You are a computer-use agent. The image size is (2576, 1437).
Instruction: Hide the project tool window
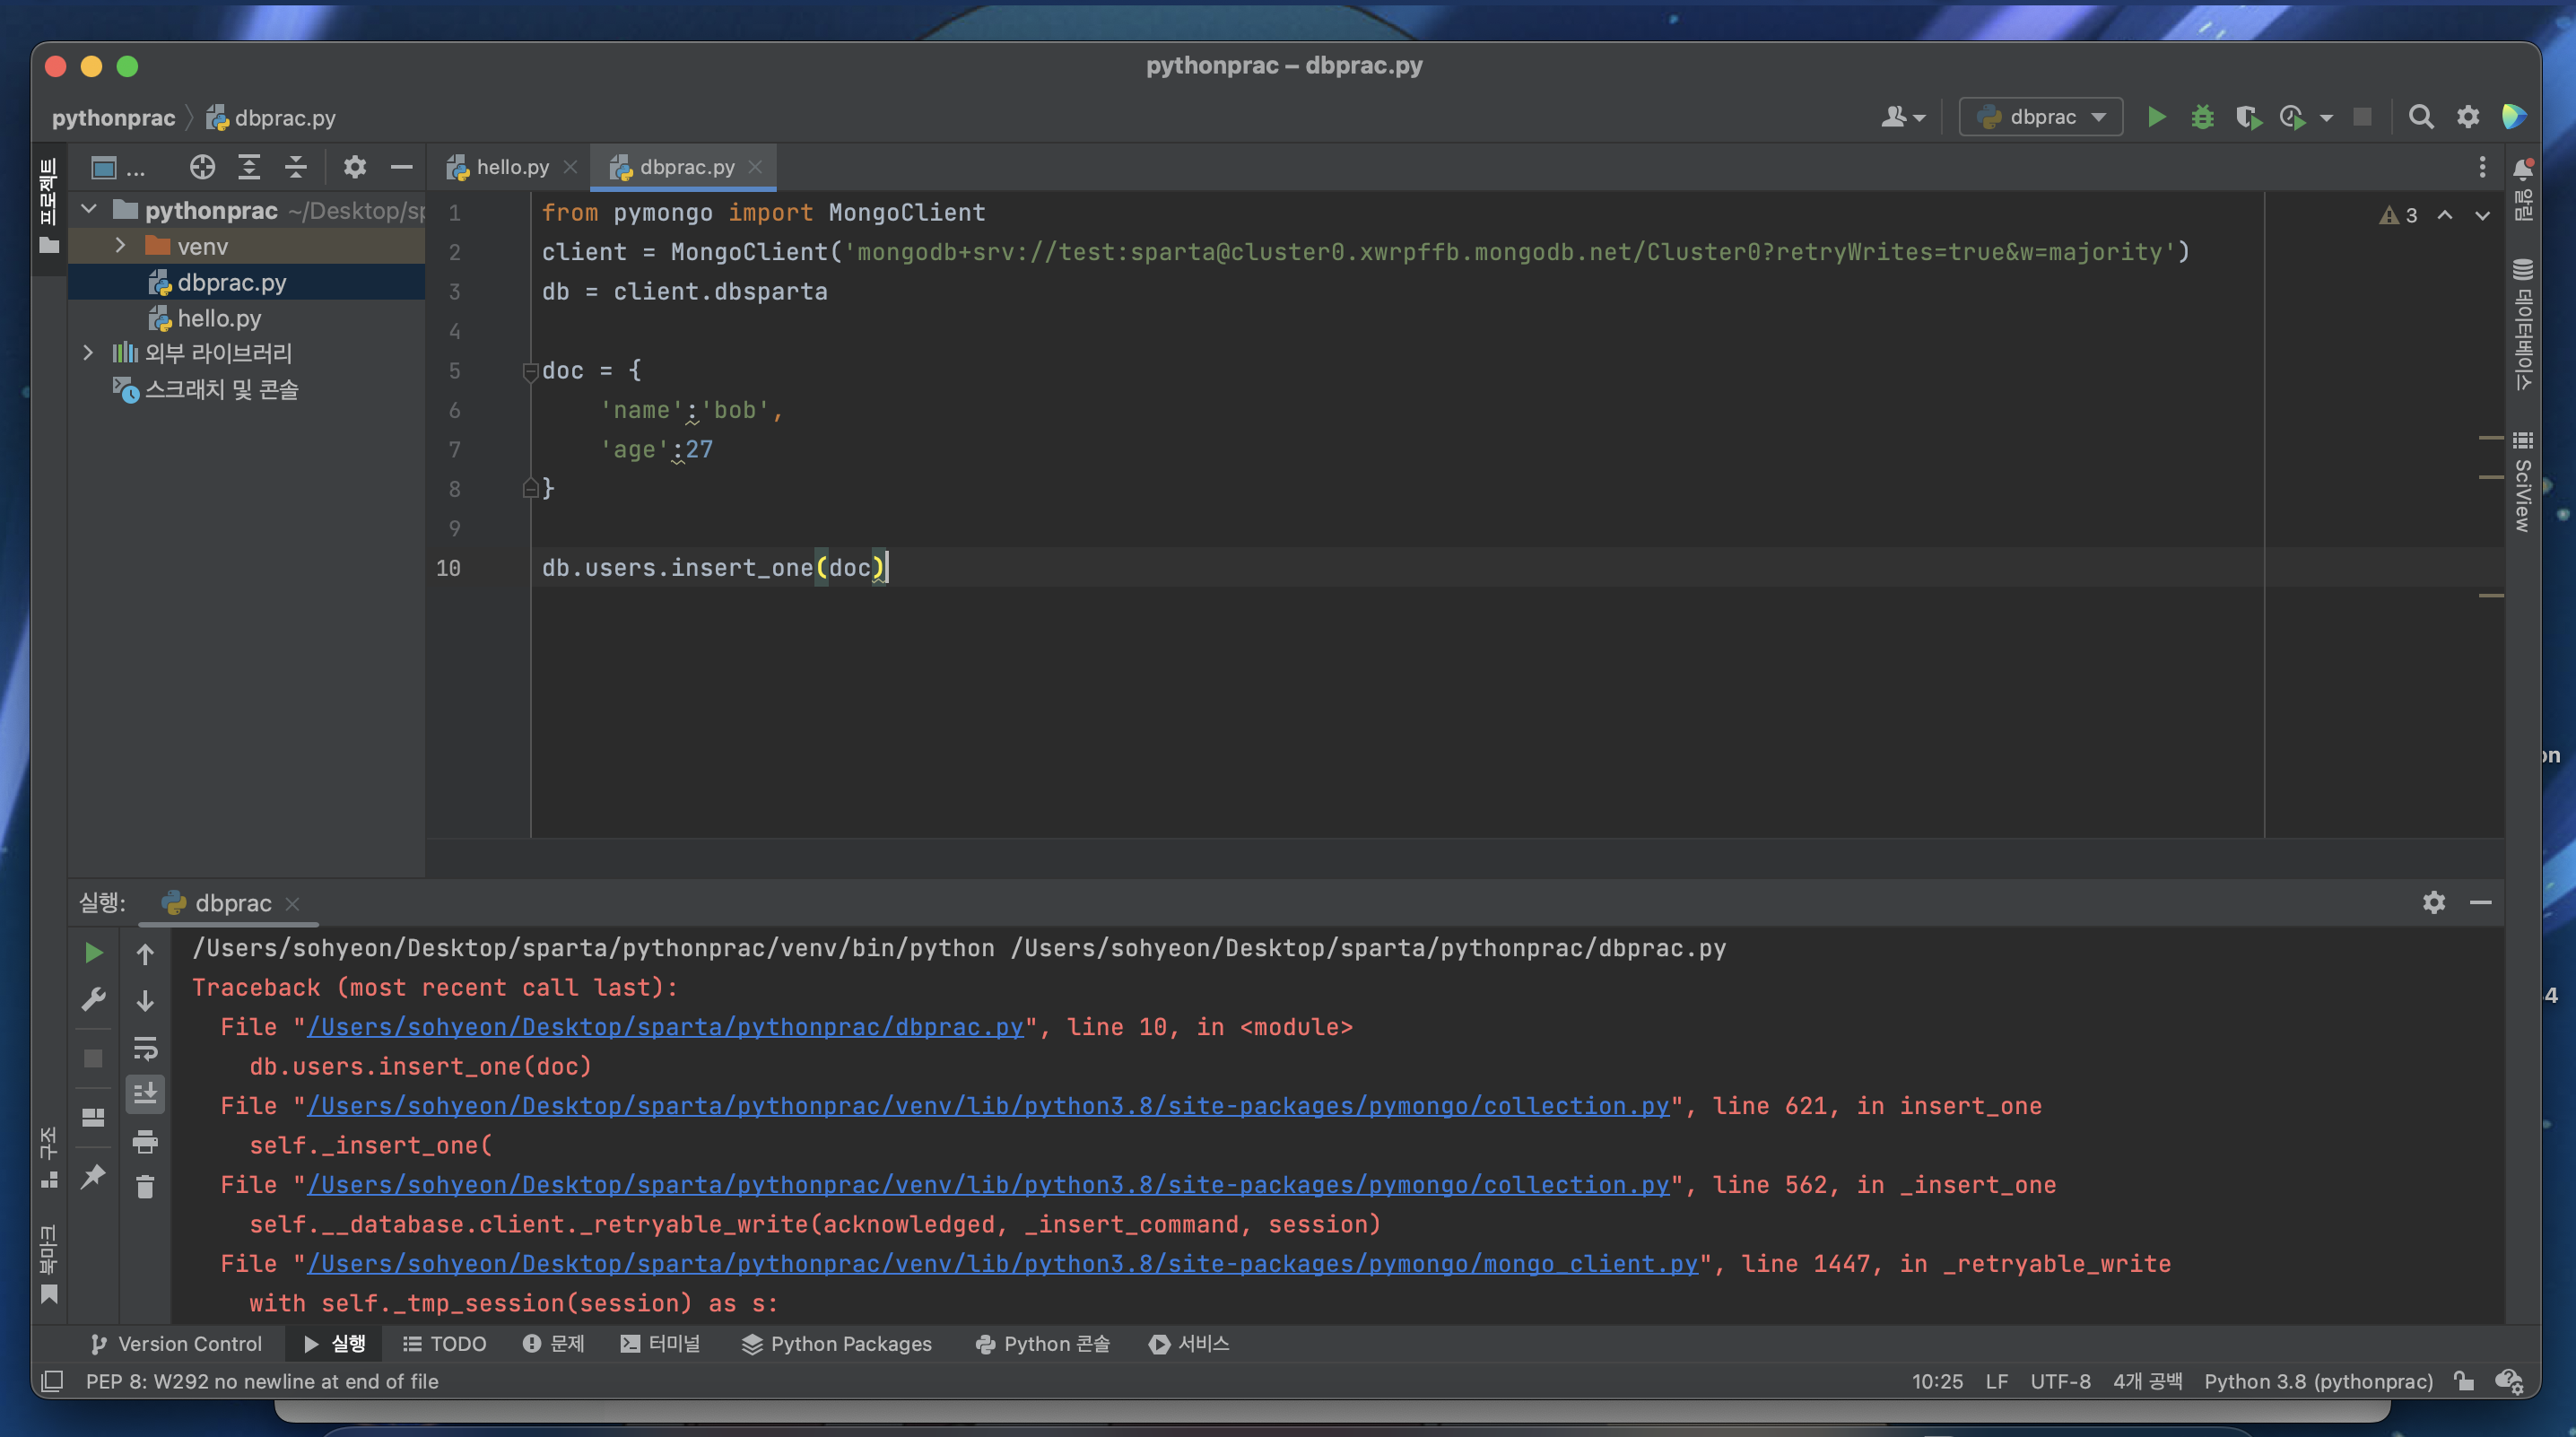401,167
